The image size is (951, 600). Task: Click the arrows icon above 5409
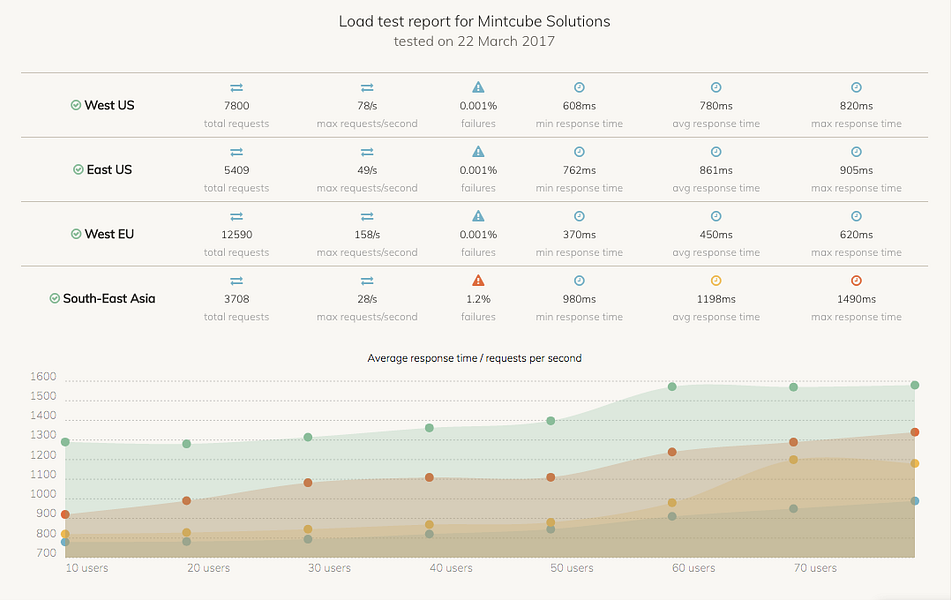(237, 152)
